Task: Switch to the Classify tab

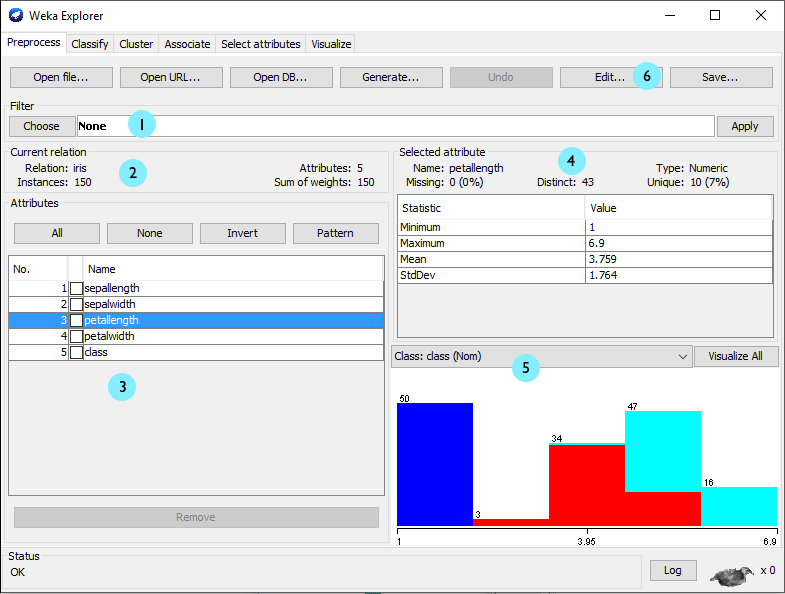Action: pos(90,44)
